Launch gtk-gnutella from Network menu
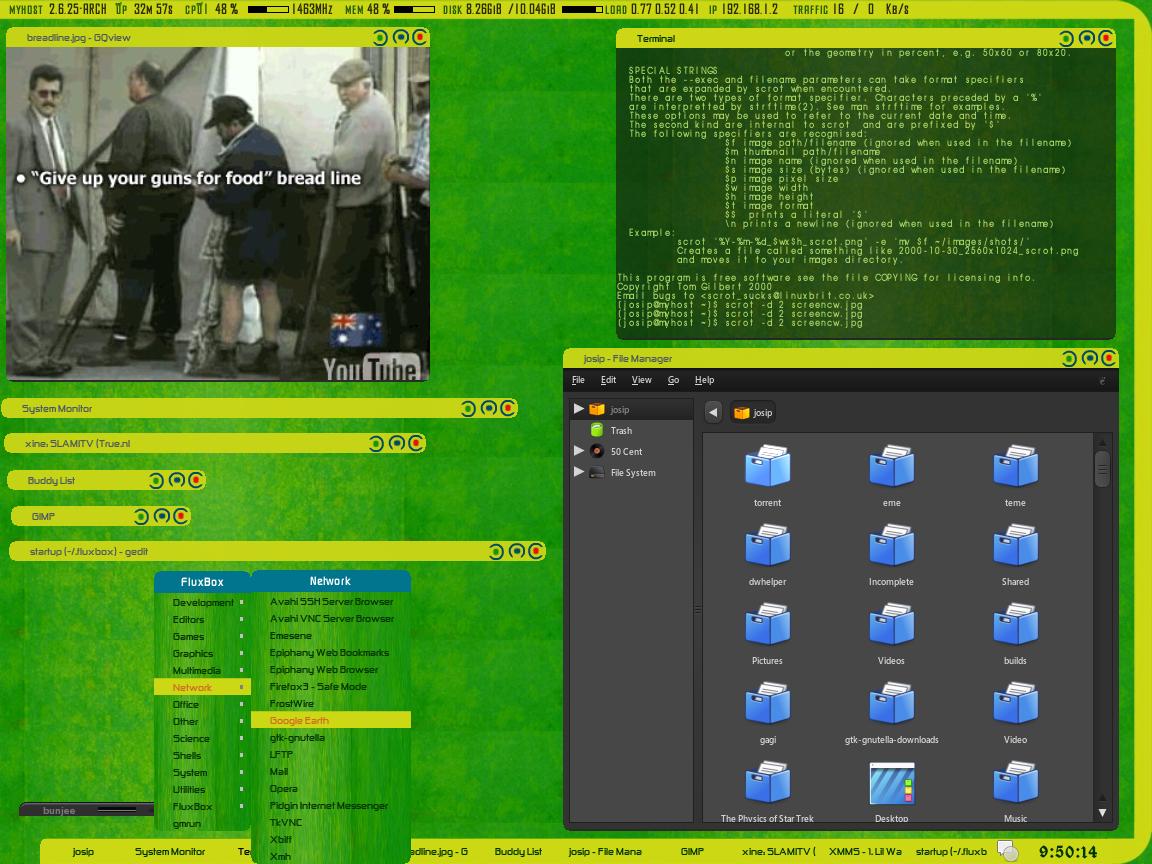The width and height of the screenshot is (1152, 864). pyautogui.click(x=331, y=737)
